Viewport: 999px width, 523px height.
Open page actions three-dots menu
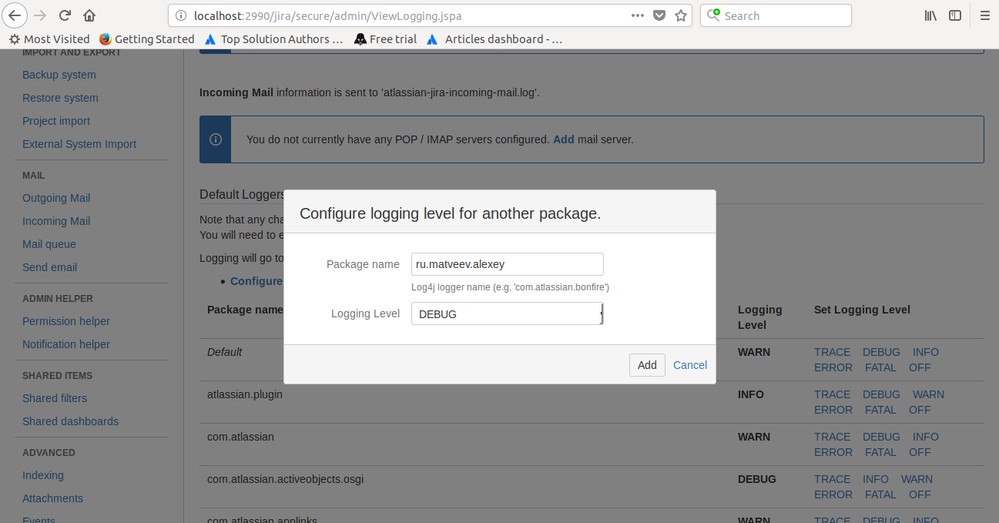click(x=637, y=16)
